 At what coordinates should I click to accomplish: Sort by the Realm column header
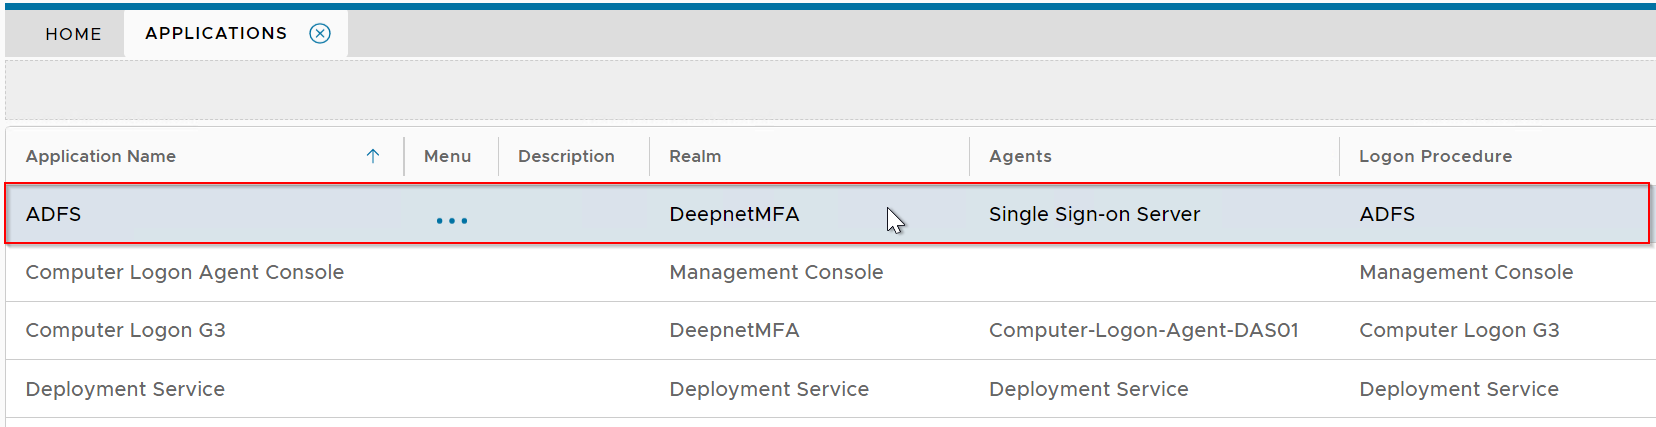coord(695,156)
